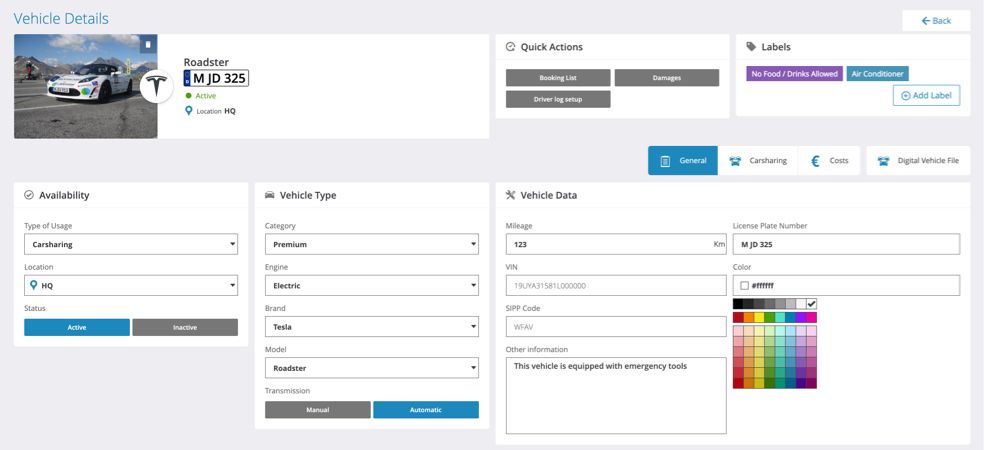The width and height of the screenshot is (984, 450).
Task: Click the Labels tag icon
Action: click(x=751, y=47)
